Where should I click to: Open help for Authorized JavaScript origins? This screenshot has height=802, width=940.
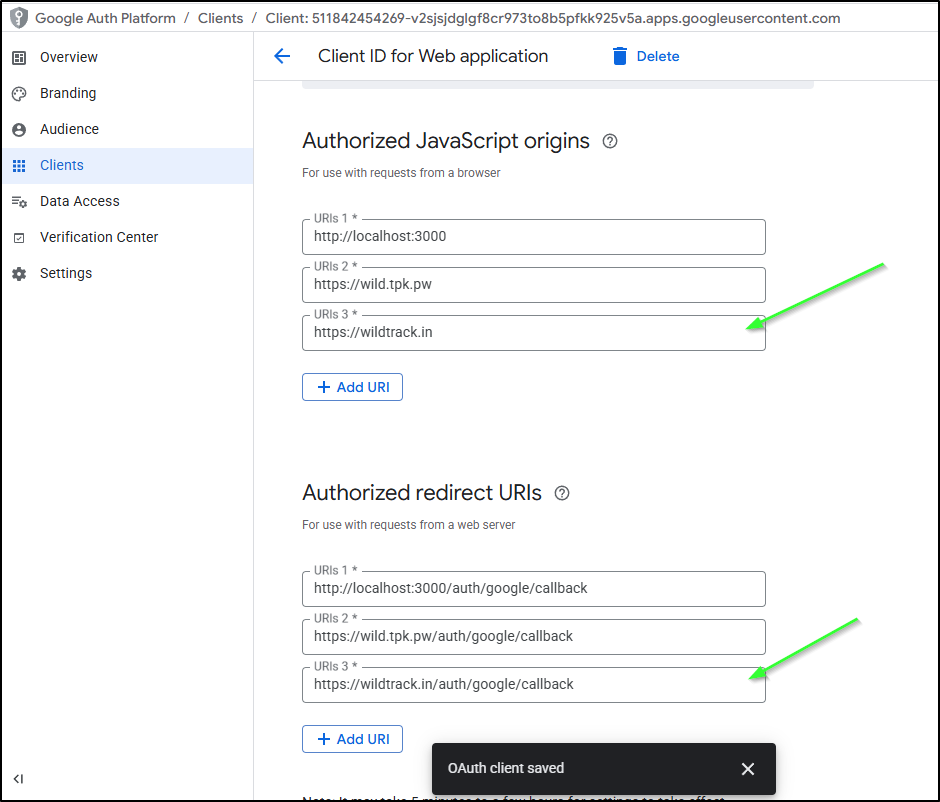610,141
